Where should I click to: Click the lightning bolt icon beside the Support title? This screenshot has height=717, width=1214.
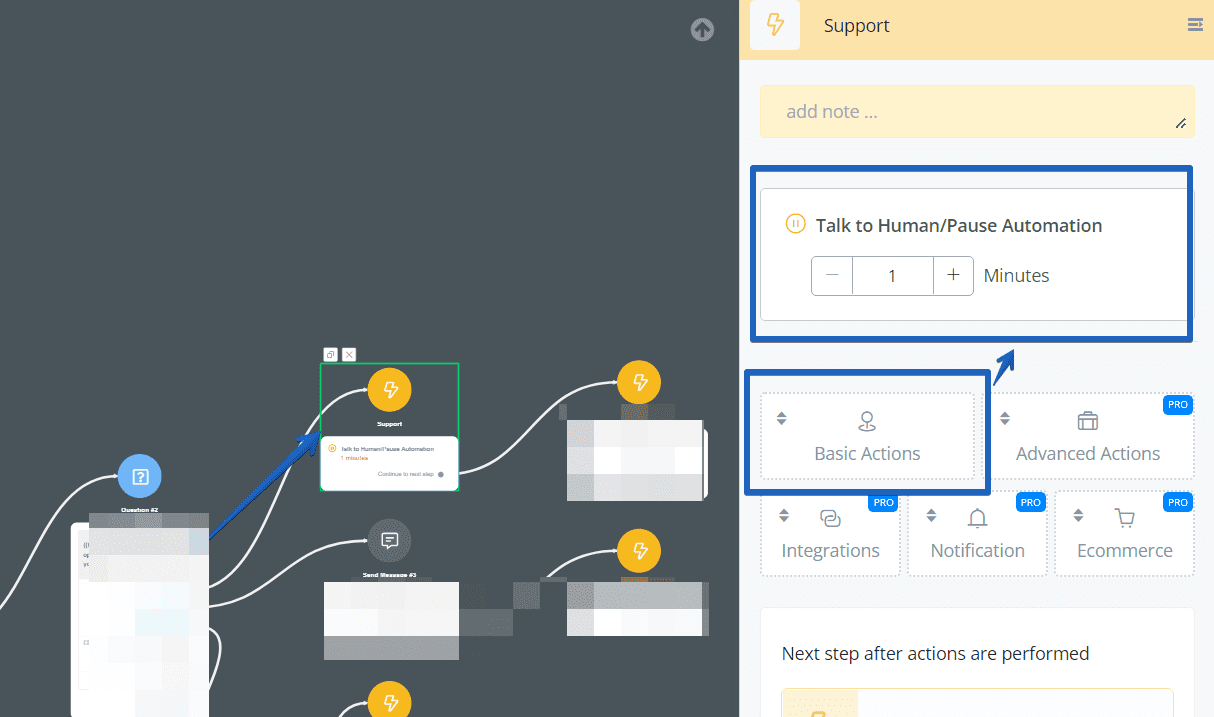pos(775,25)
